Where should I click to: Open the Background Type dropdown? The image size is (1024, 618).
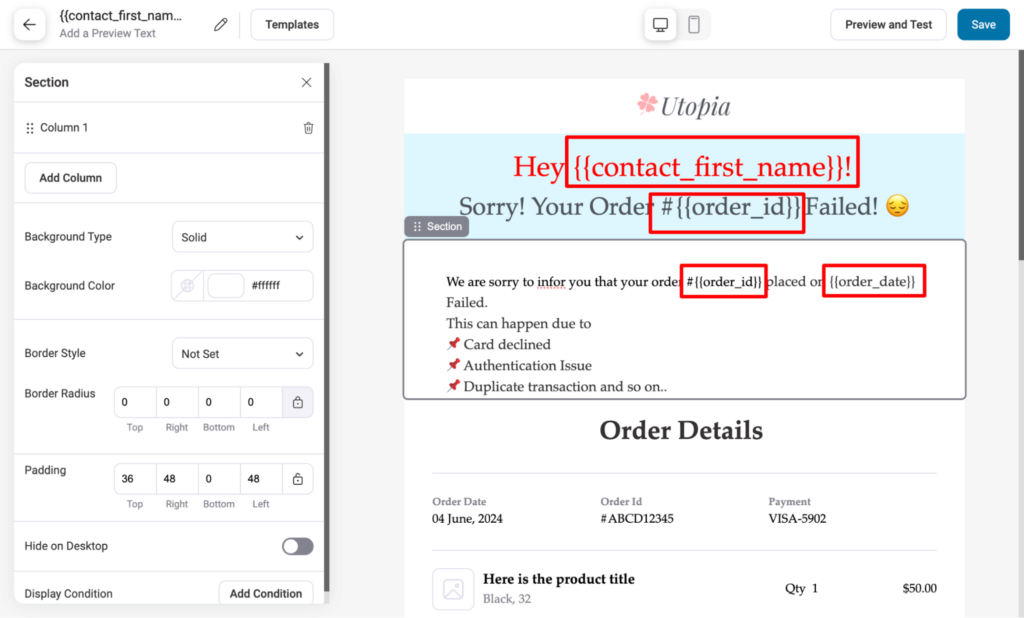[242, 237]
